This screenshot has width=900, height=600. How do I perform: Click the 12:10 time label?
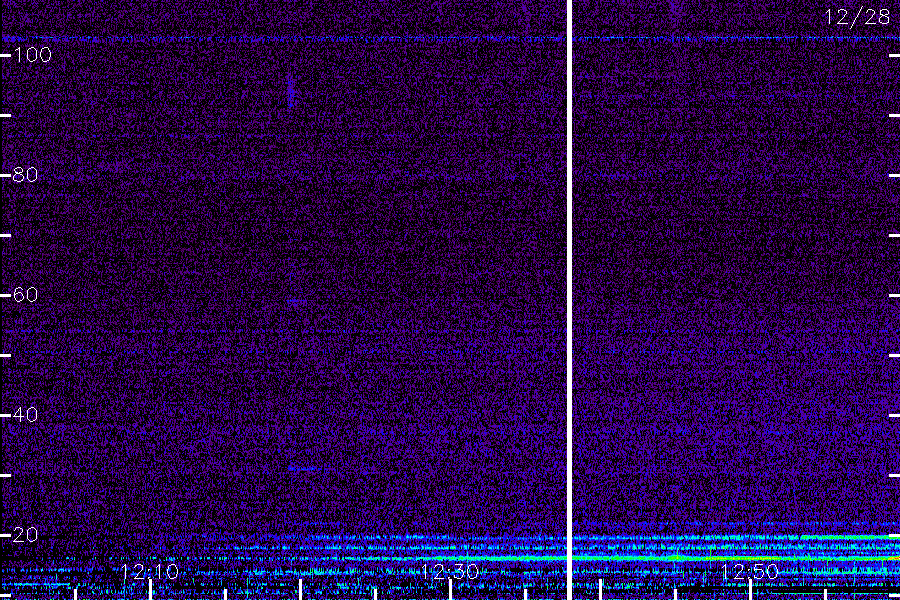point(150,572)
